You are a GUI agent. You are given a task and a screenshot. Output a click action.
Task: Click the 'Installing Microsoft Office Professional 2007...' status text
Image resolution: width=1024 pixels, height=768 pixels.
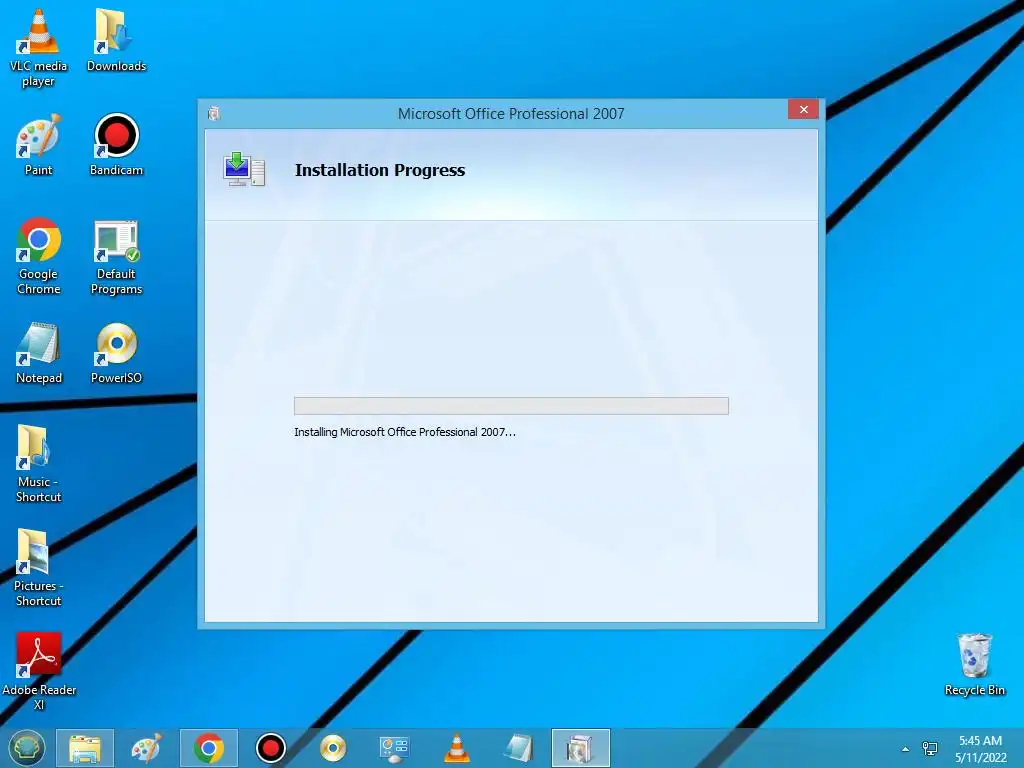(405, 432)
